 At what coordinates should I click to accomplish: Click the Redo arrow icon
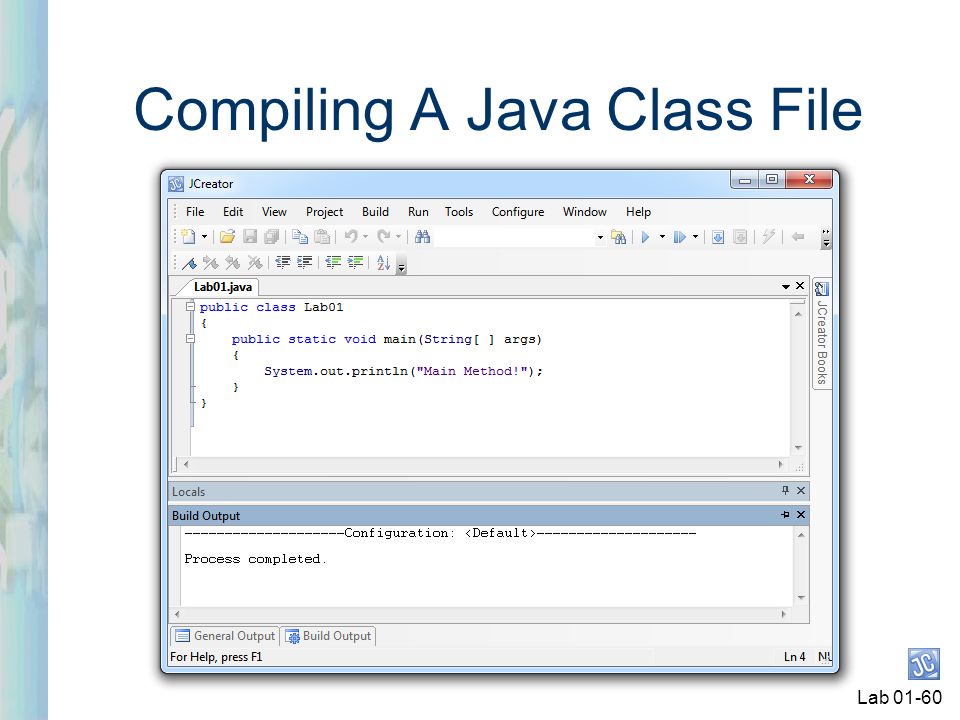(384, 237)
